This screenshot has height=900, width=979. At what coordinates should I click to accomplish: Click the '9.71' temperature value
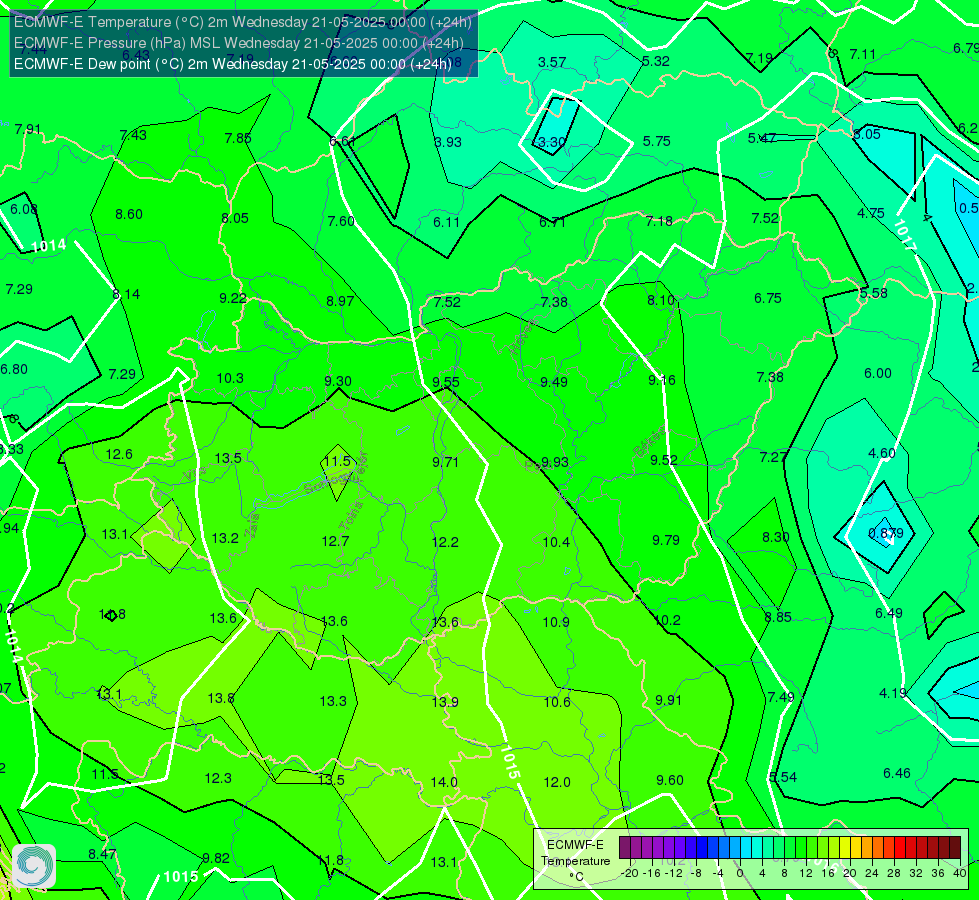[x=445, y=462]
